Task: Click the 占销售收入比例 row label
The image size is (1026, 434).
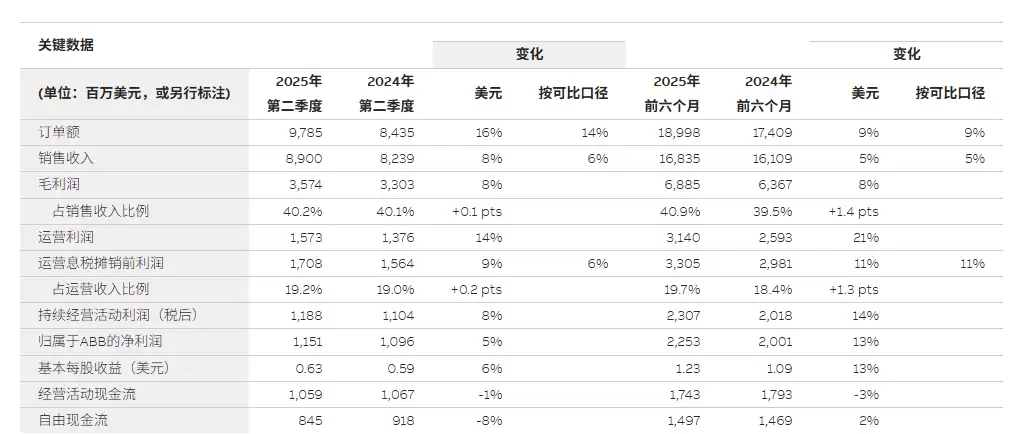Action: coord(100,211)
